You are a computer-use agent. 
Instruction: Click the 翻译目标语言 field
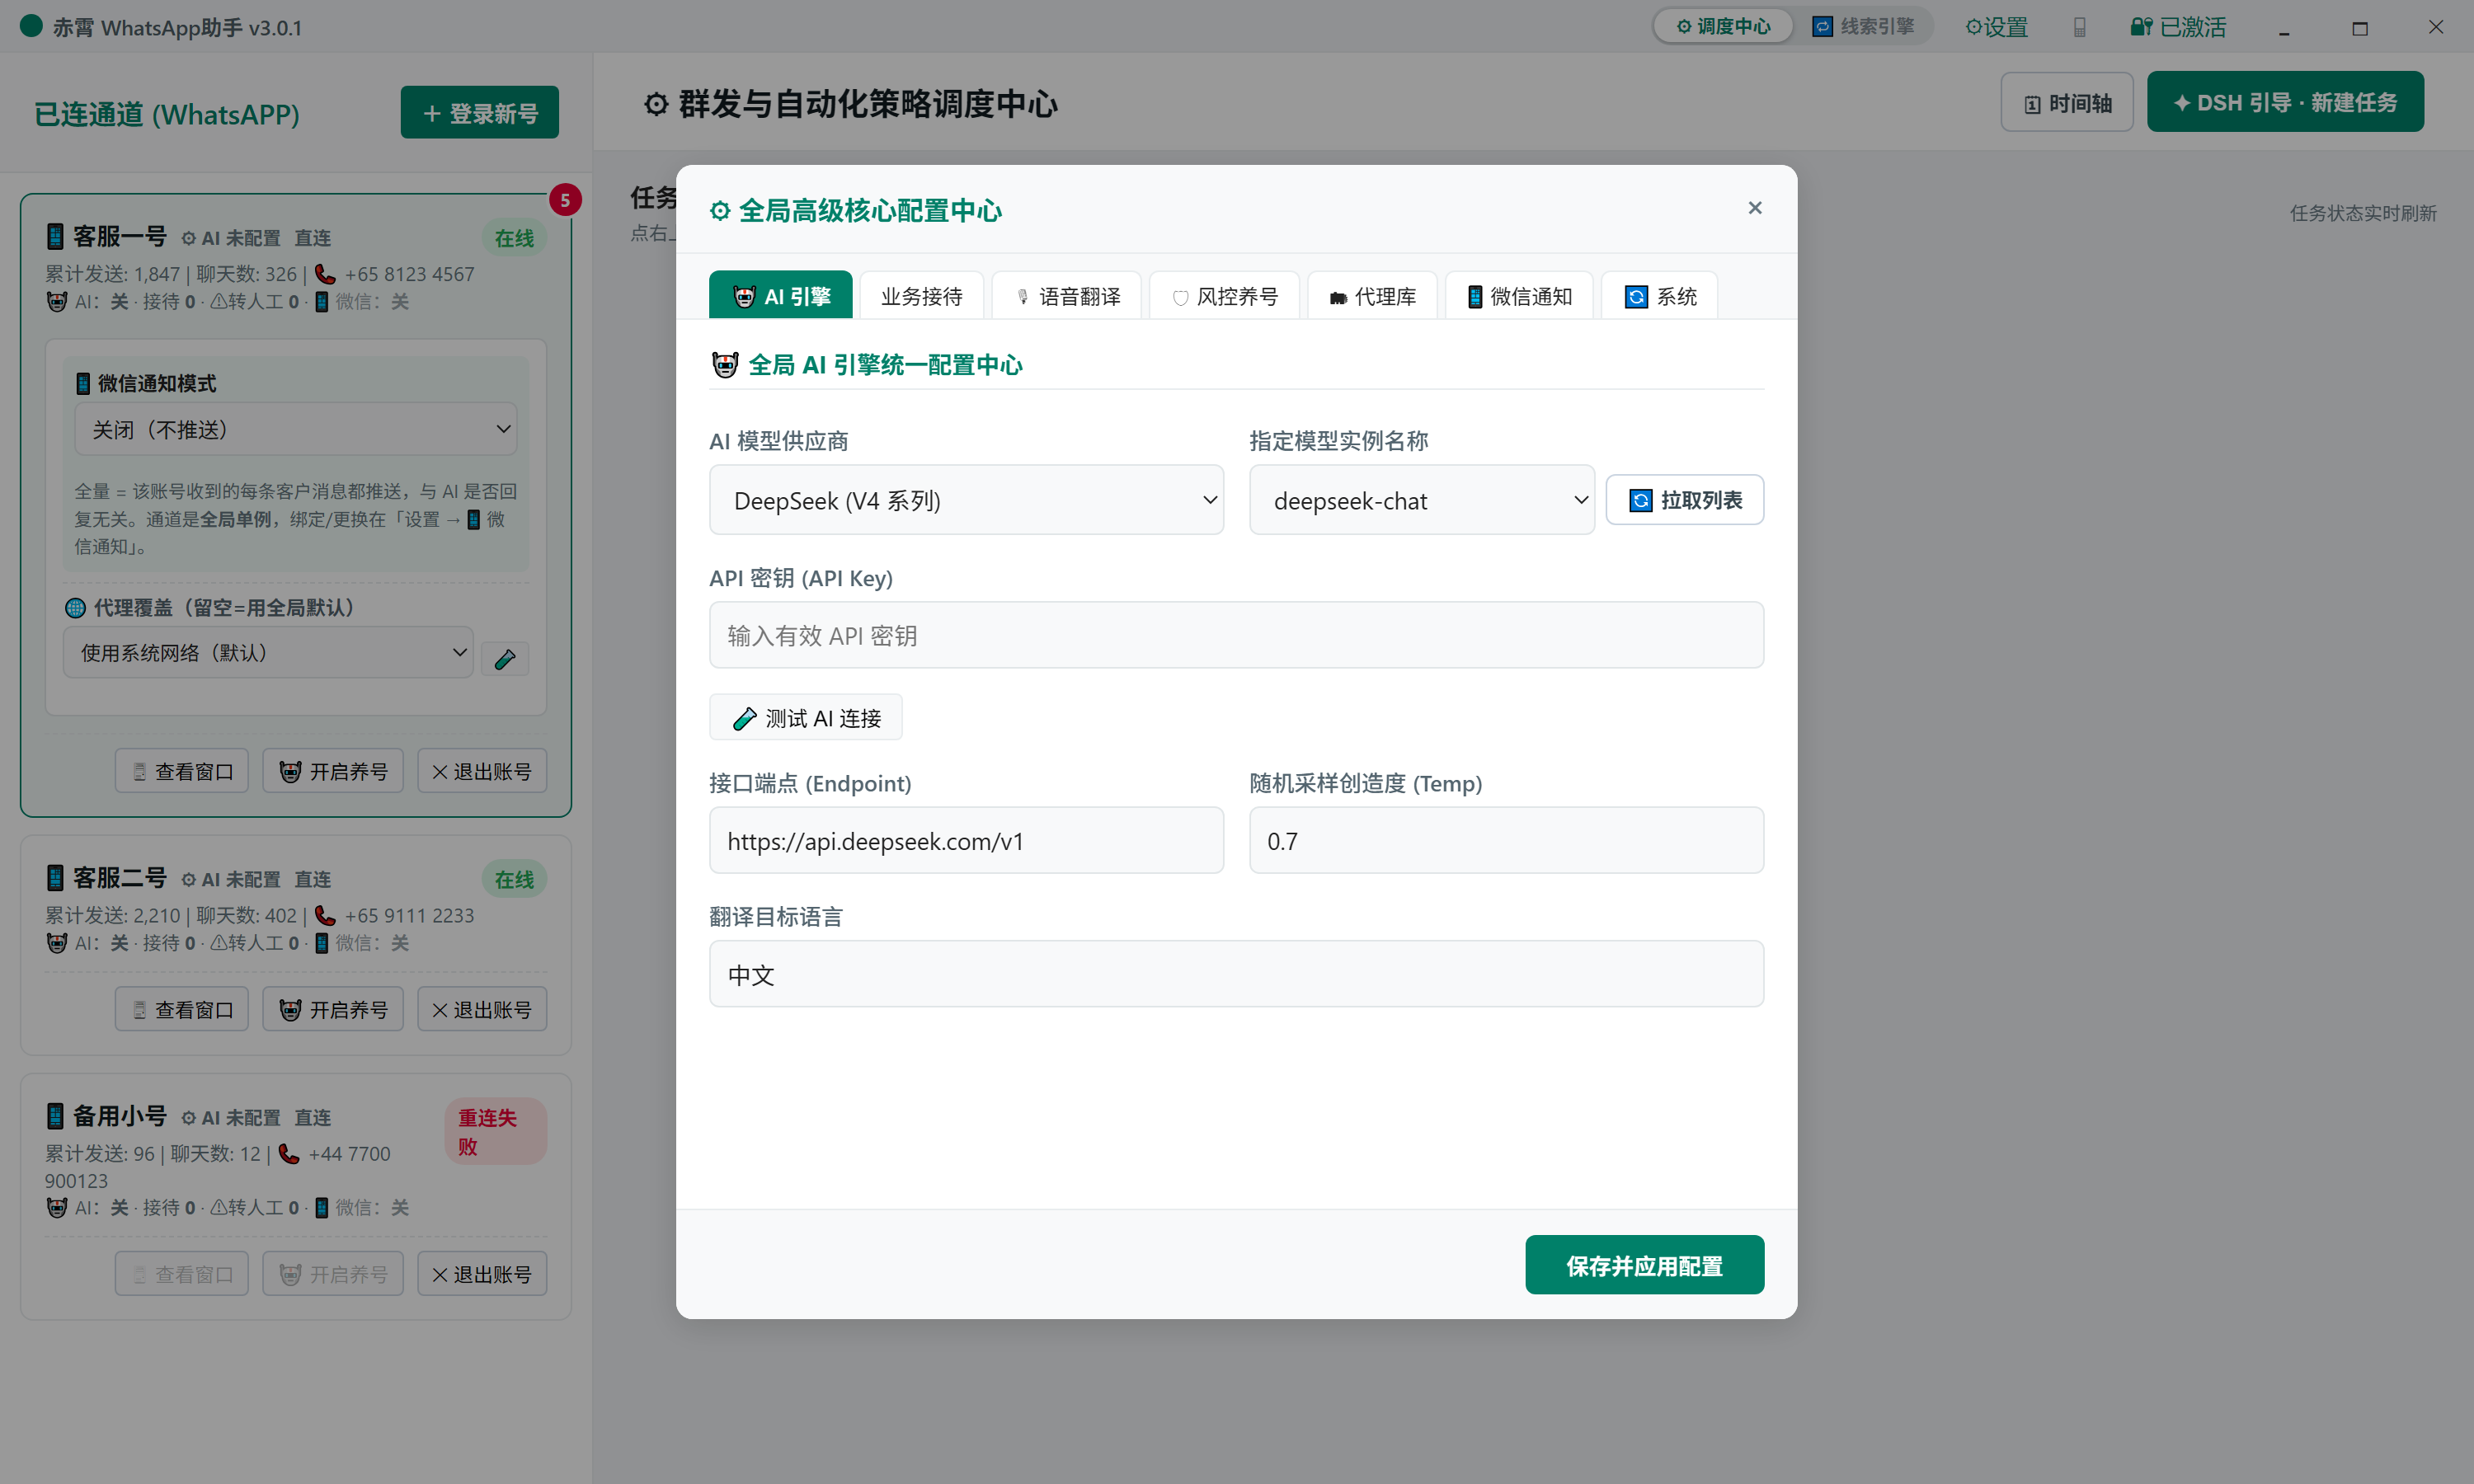click(1236, 974)
